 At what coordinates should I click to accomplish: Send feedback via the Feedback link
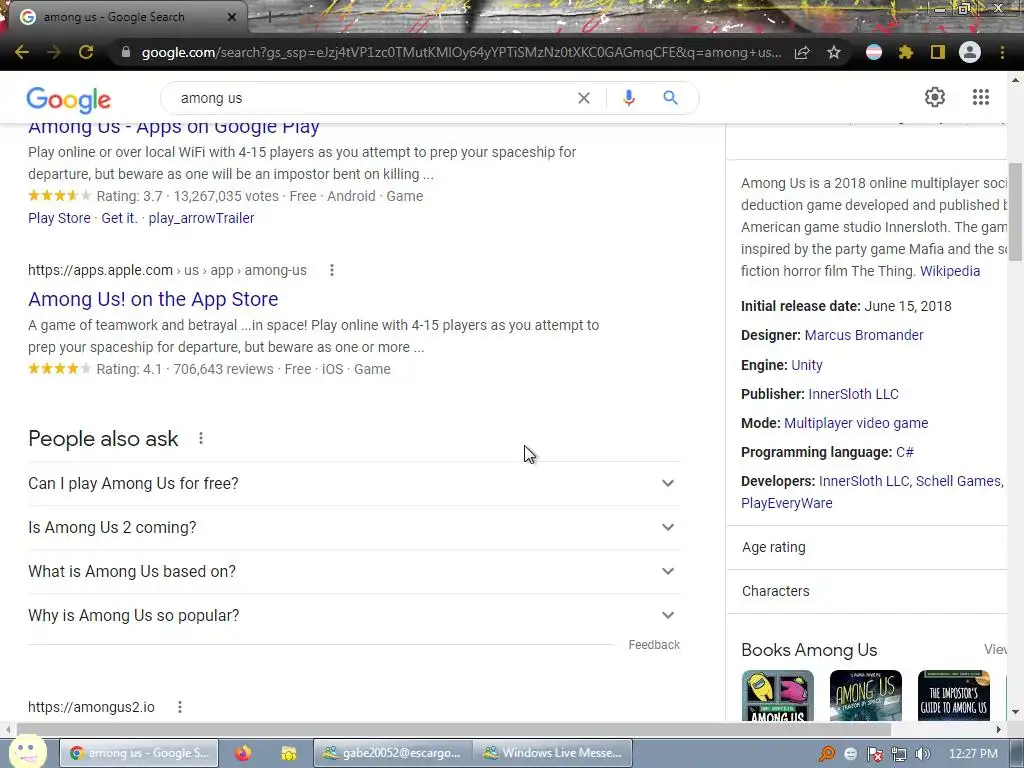(x=654, y=645)
